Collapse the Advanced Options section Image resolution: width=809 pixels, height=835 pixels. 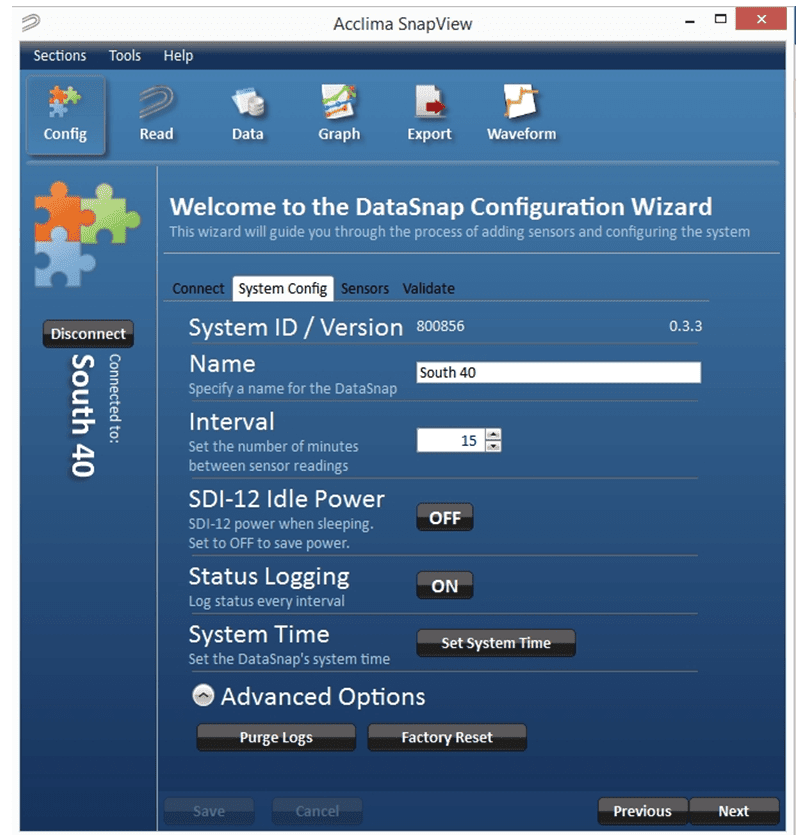pyautogui.click(x=203, y=697)
